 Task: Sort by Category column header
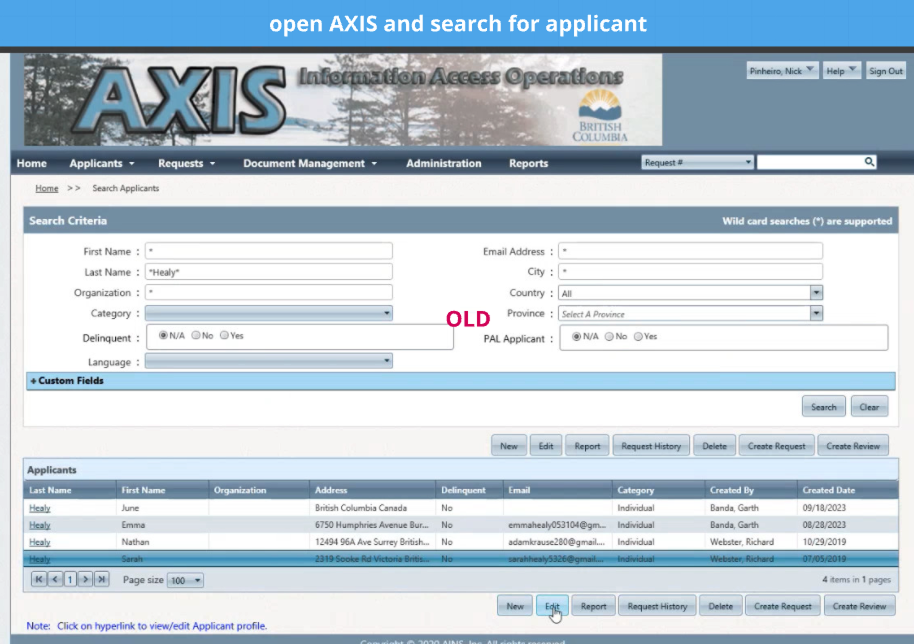point(635,490)
